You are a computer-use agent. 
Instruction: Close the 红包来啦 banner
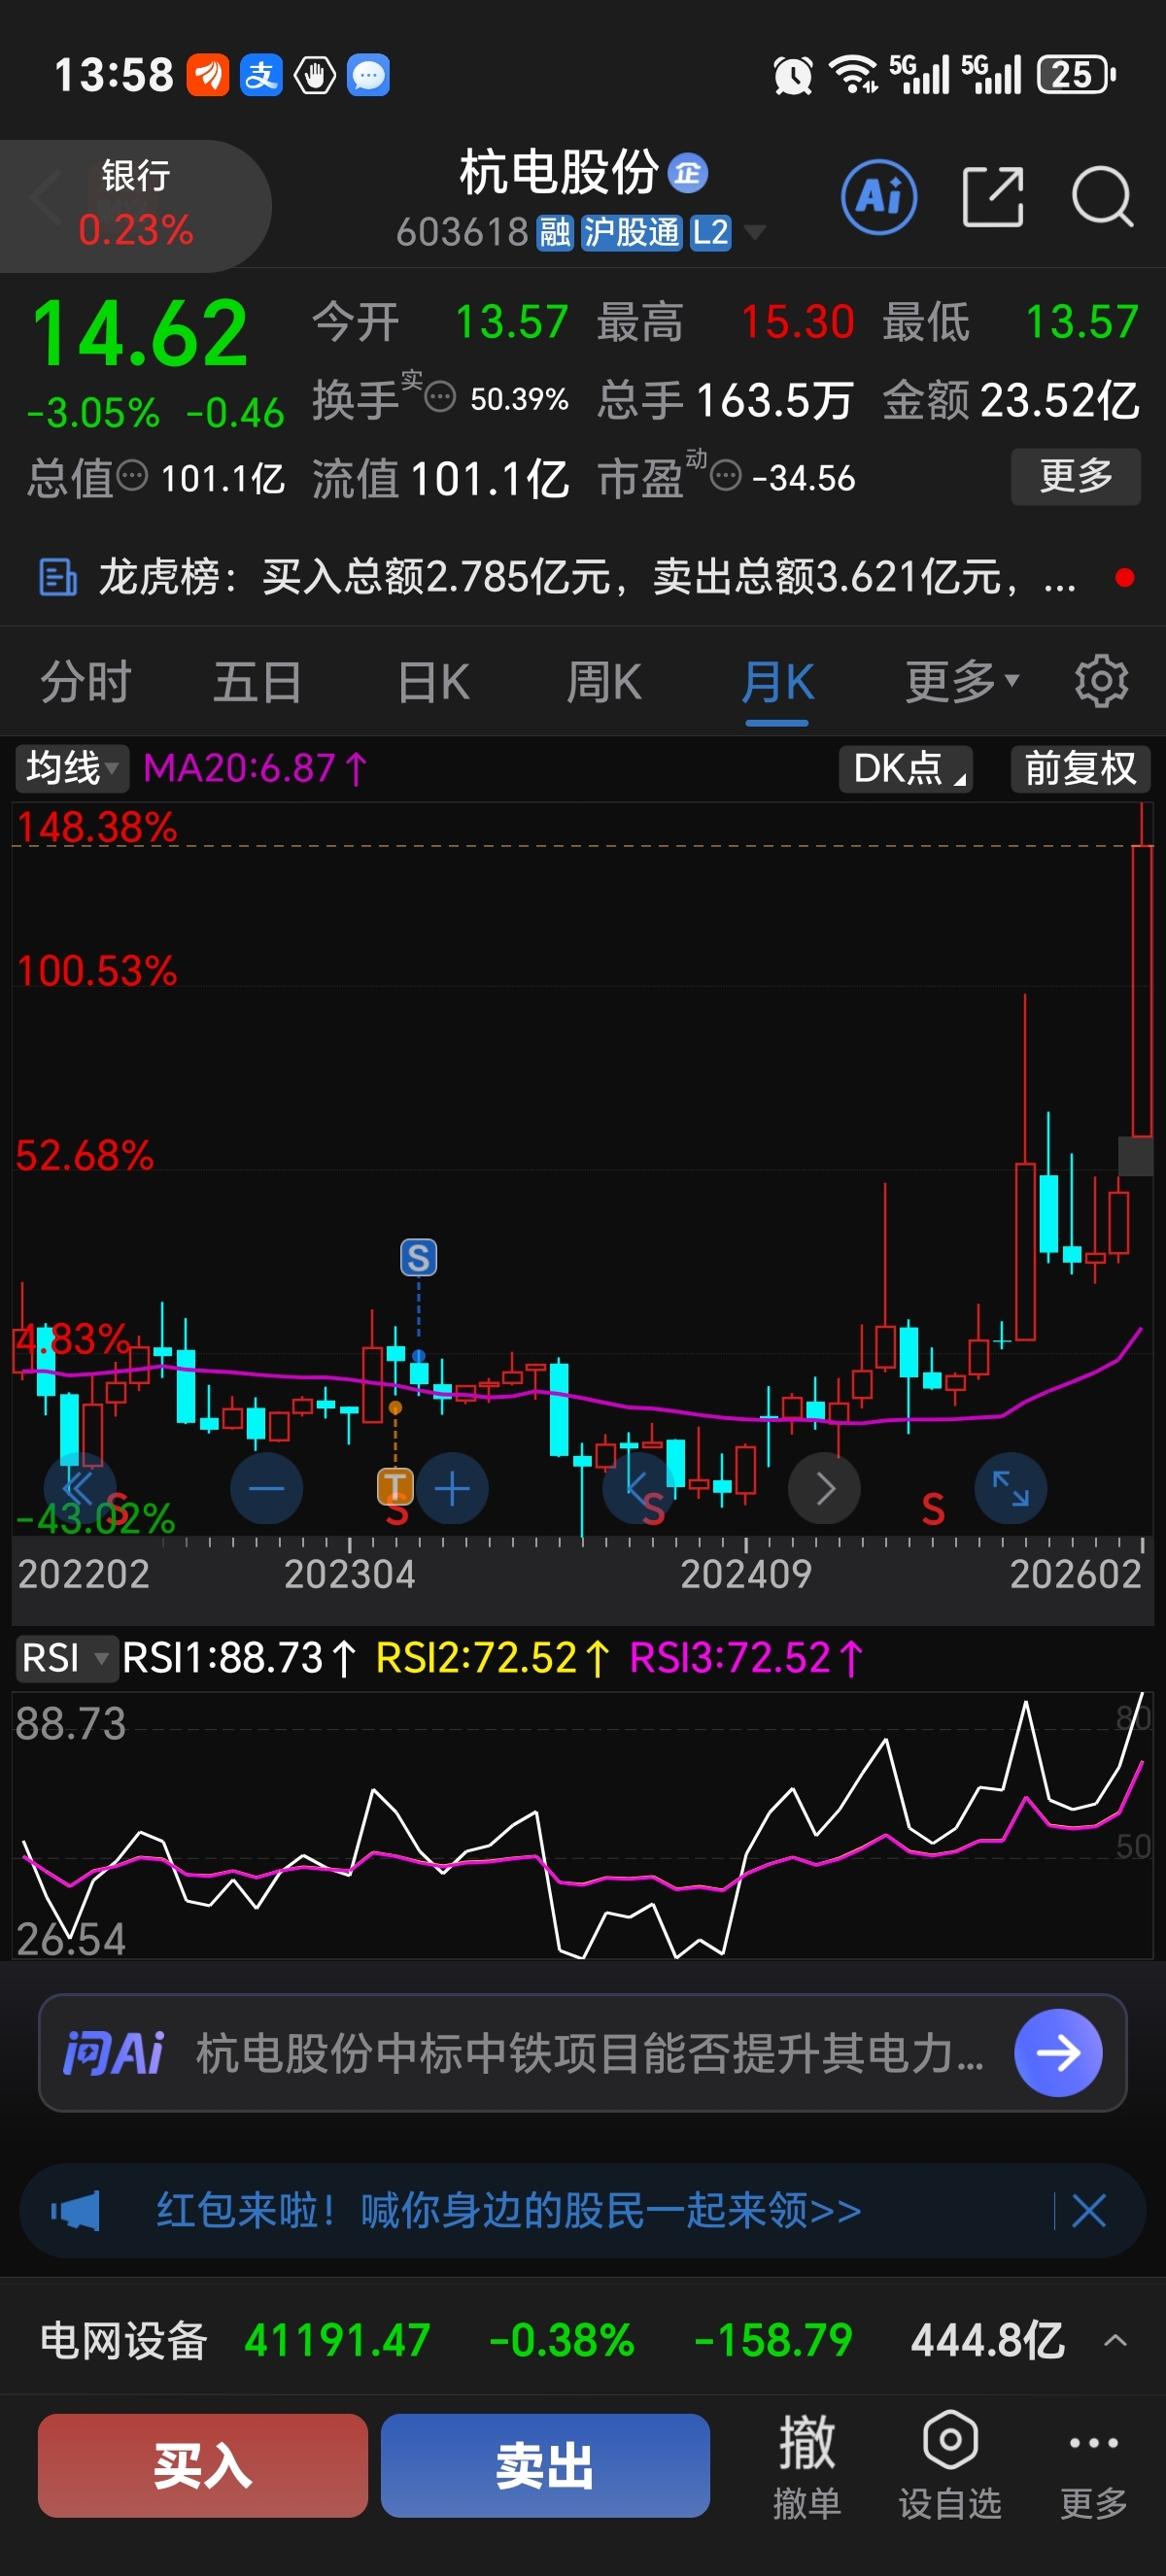1088,2210
